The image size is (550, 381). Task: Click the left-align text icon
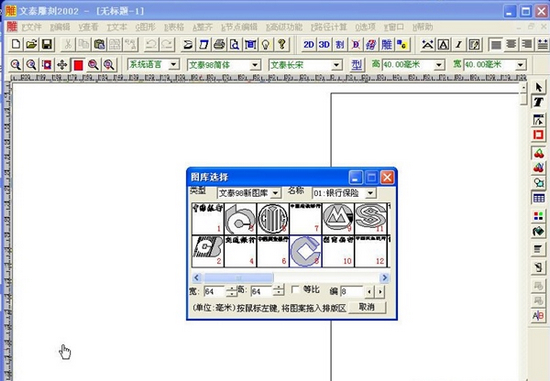click(496, 44)
